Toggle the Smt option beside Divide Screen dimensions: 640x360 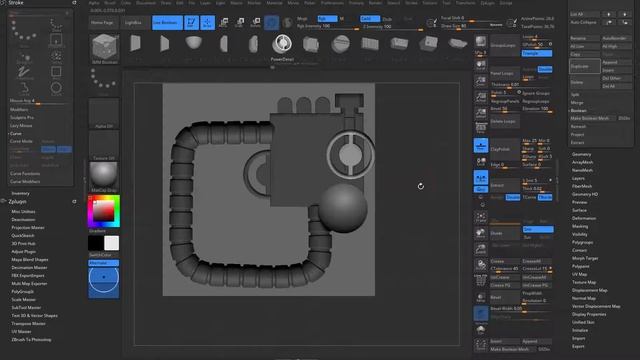pos(538,229)
